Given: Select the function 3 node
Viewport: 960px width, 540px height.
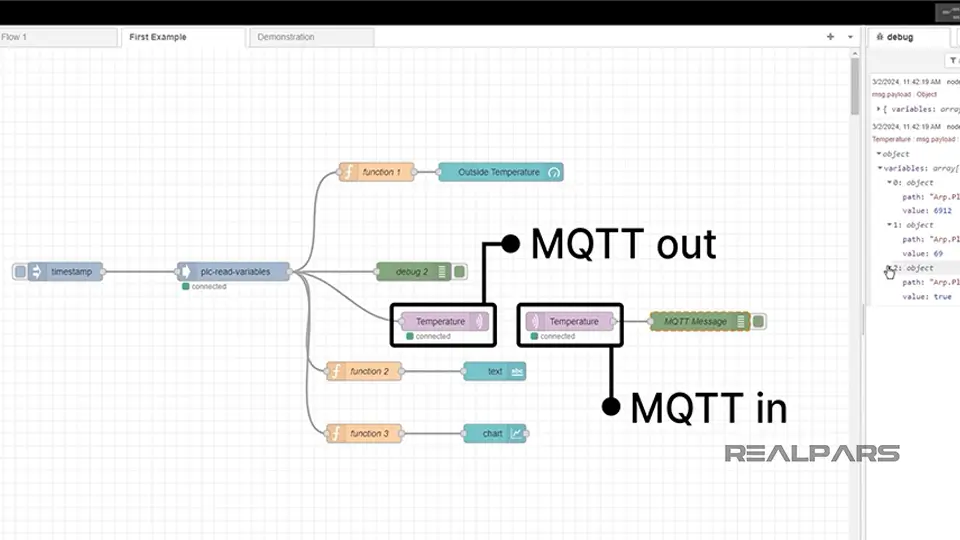Looking at the screenshot, I should coord(364,433).
